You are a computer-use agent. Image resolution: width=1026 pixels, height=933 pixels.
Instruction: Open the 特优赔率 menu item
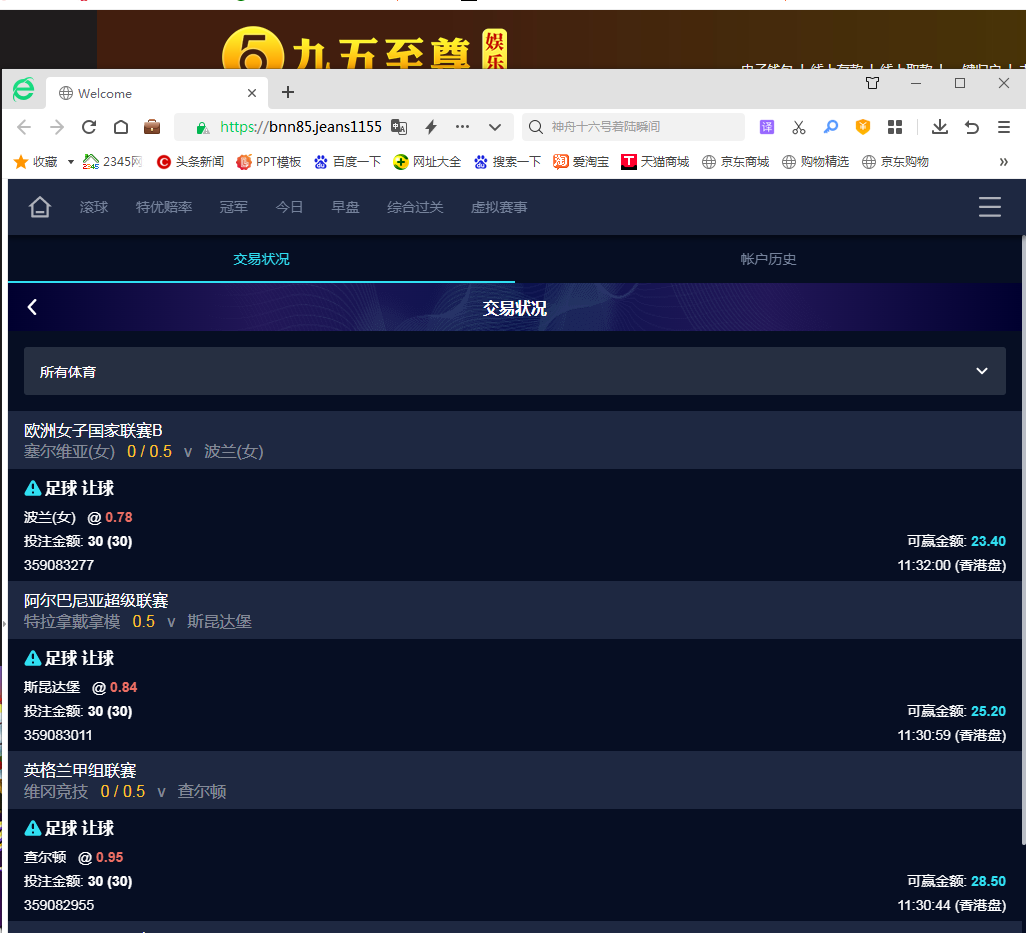click(164, 207)
